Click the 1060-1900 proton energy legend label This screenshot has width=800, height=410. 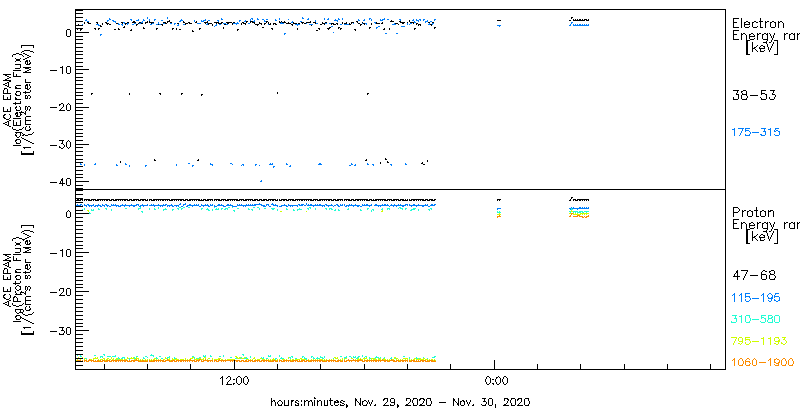pyautogui.click(x=763, y=363)
